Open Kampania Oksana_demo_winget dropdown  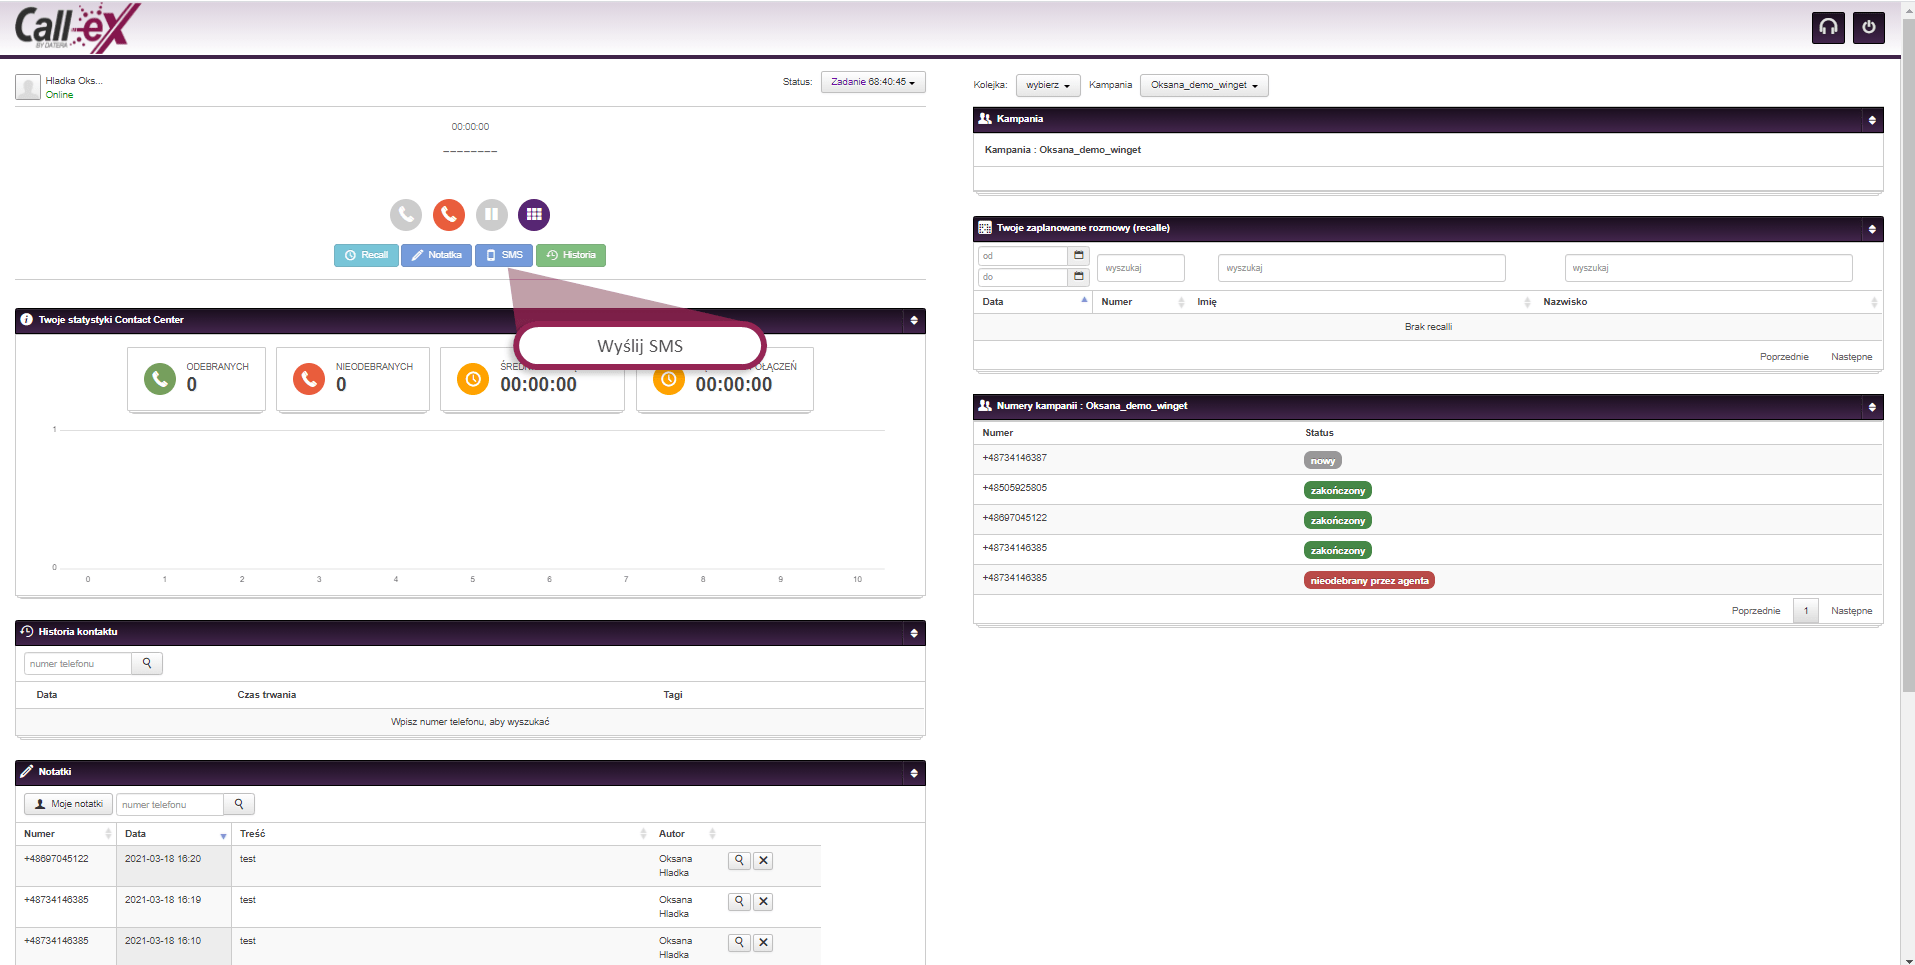tap(1203, 85)
